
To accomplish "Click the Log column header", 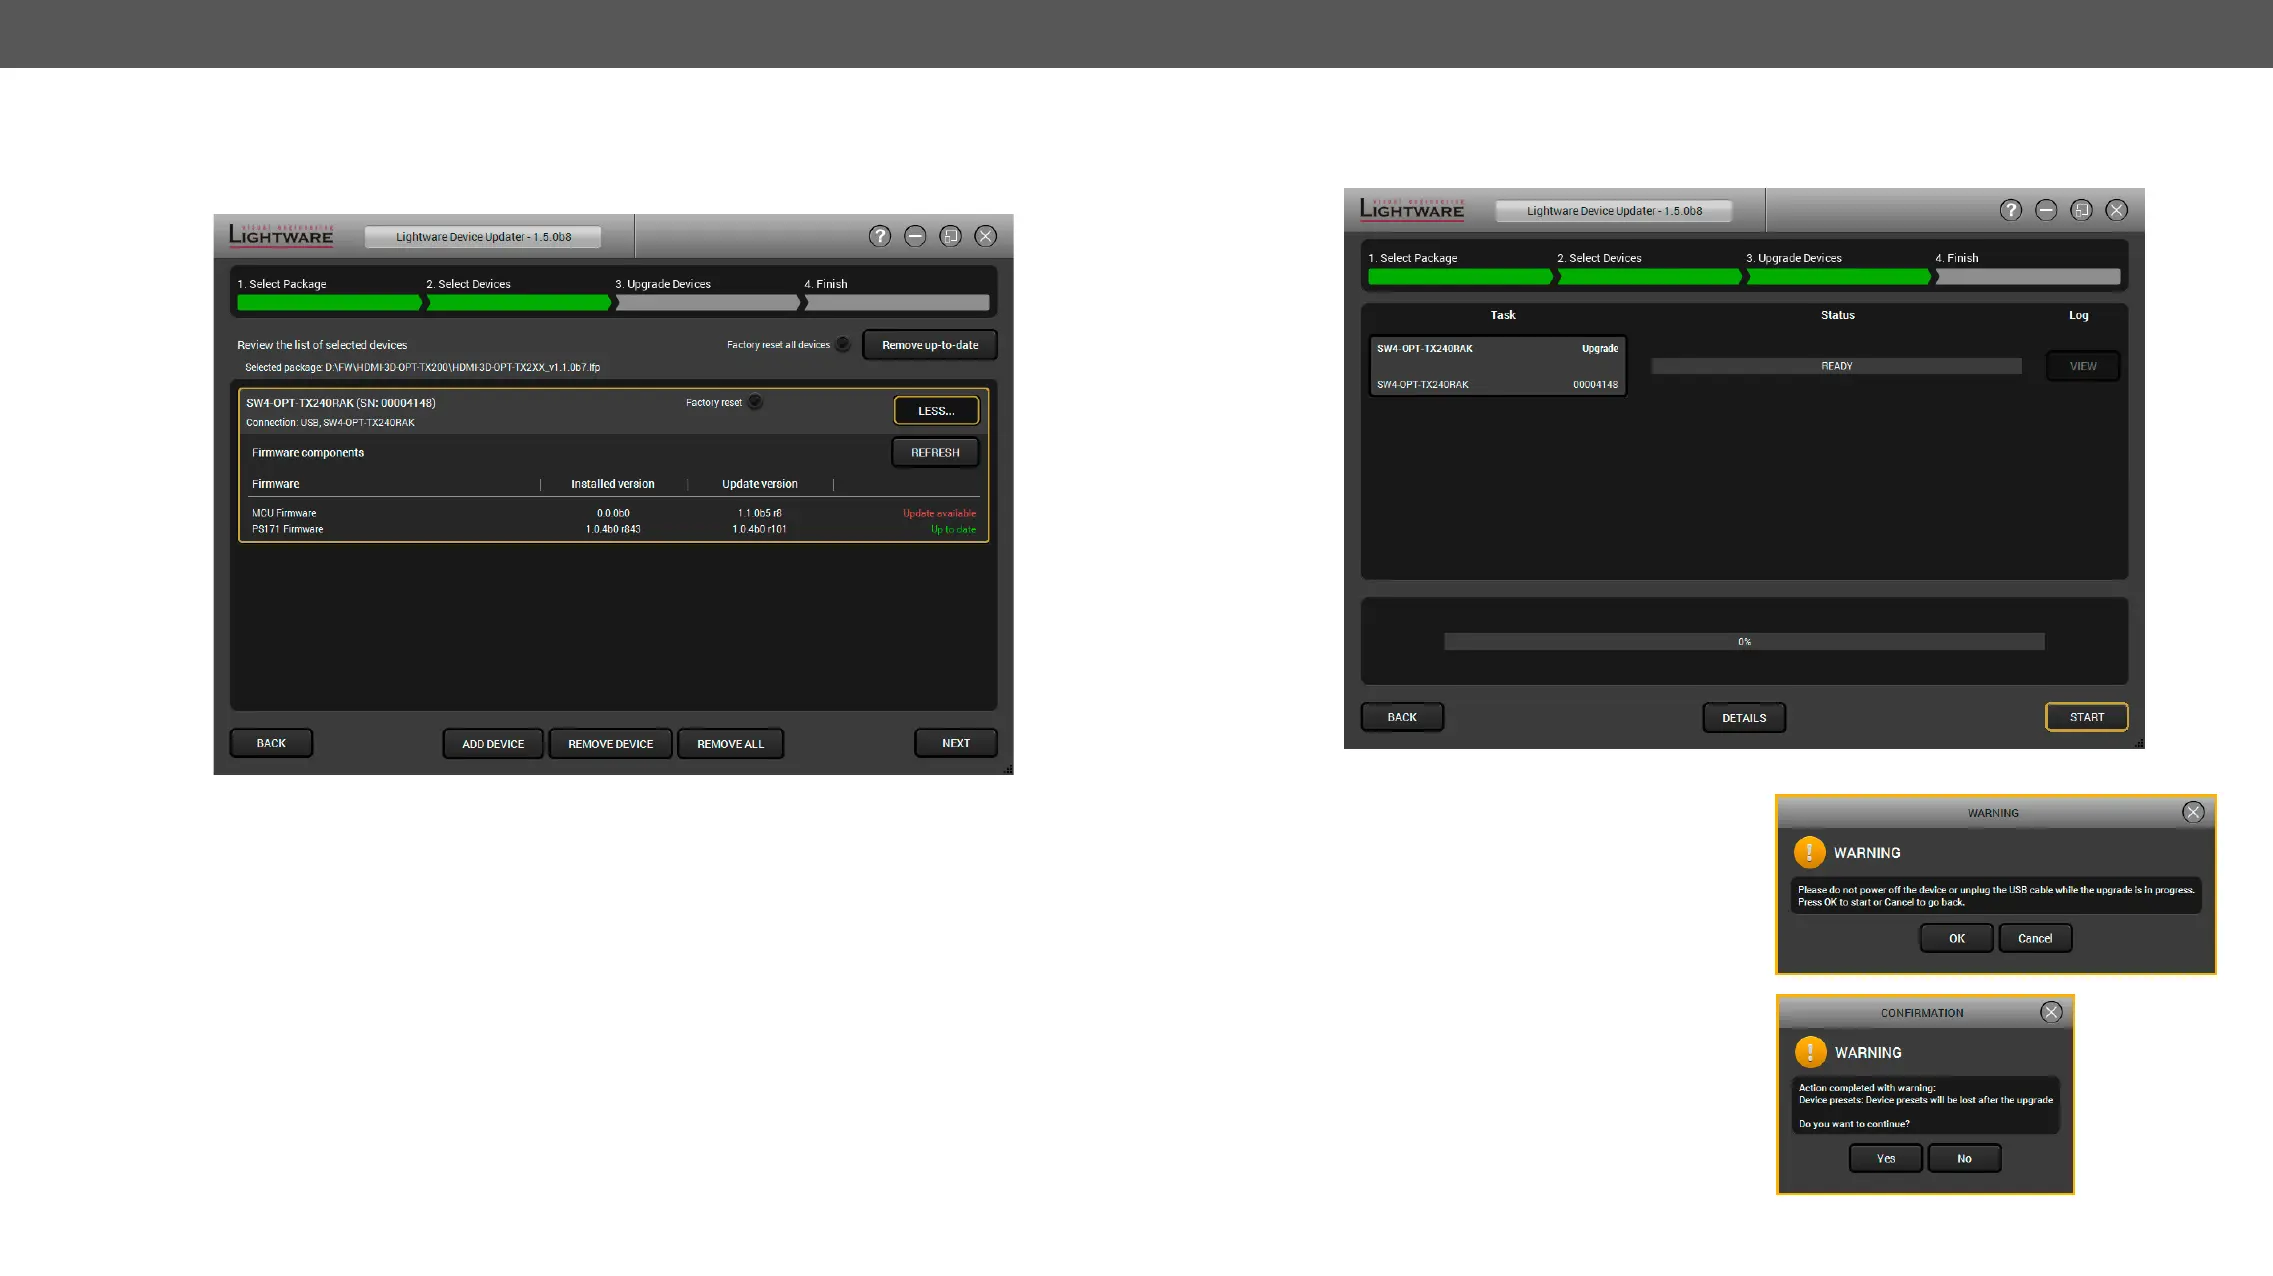I will (2079, 315).
